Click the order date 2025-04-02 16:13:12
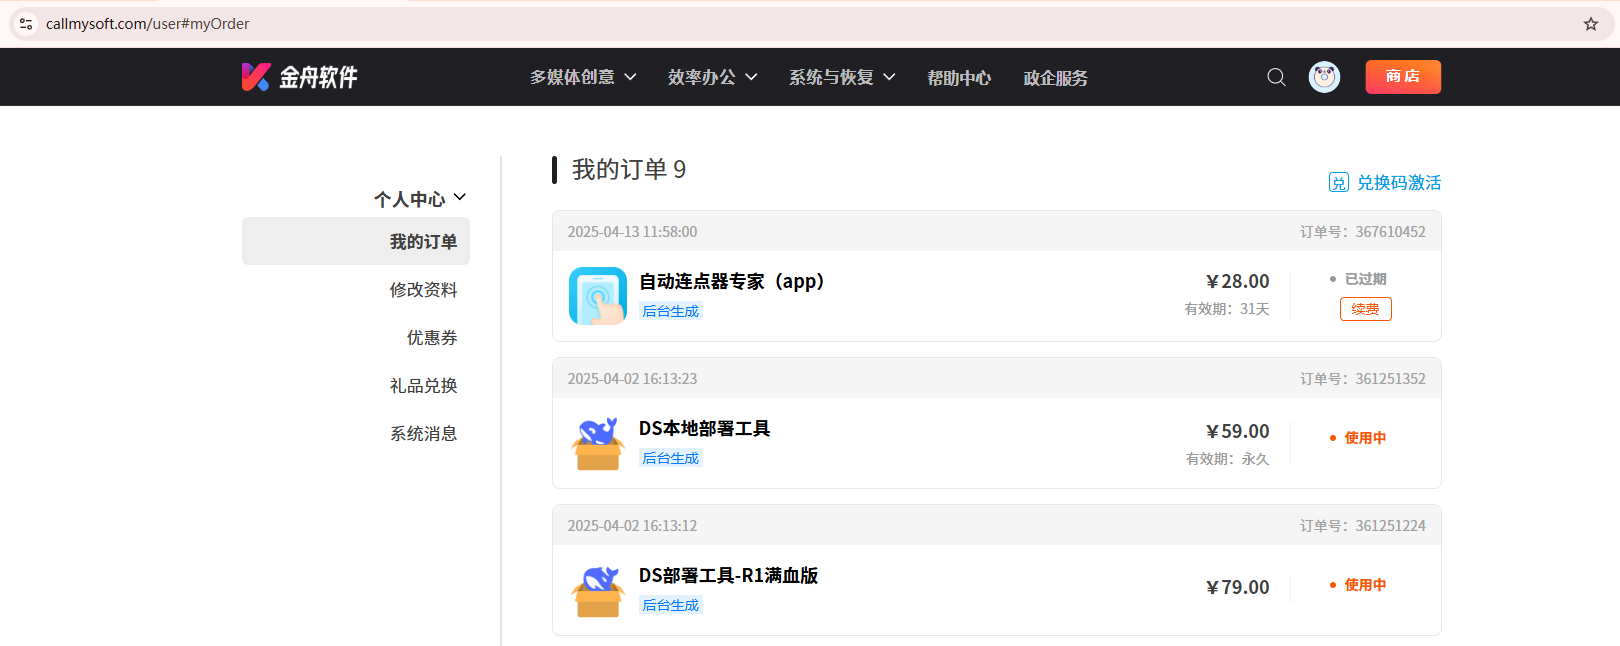The width and height of the screenshot is (1620, 646). point(633,525)
